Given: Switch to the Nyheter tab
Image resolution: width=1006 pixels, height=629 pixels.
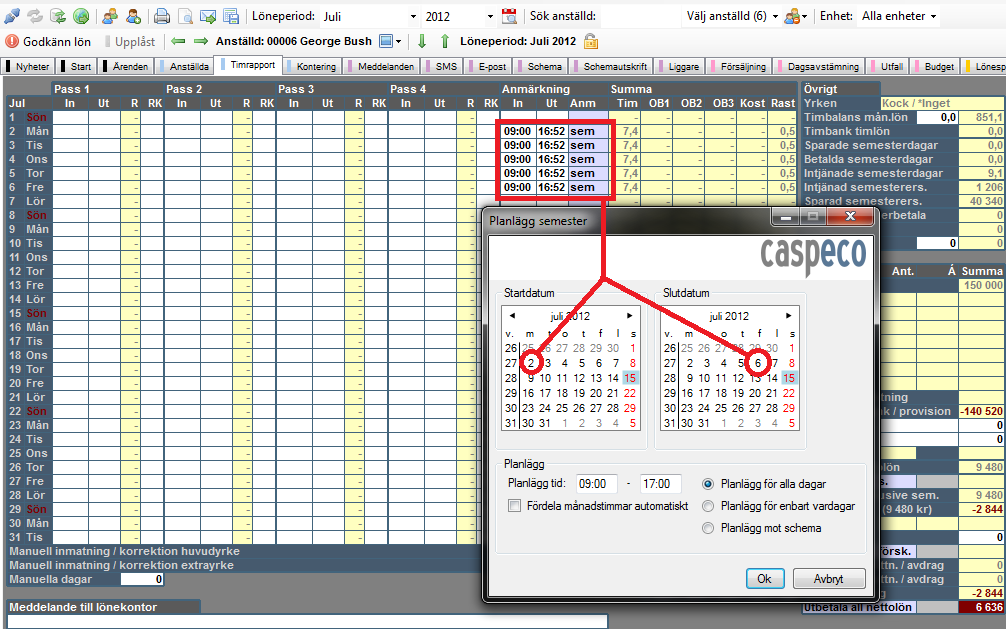Looking at the screenshot, I should tap(29, 66).
